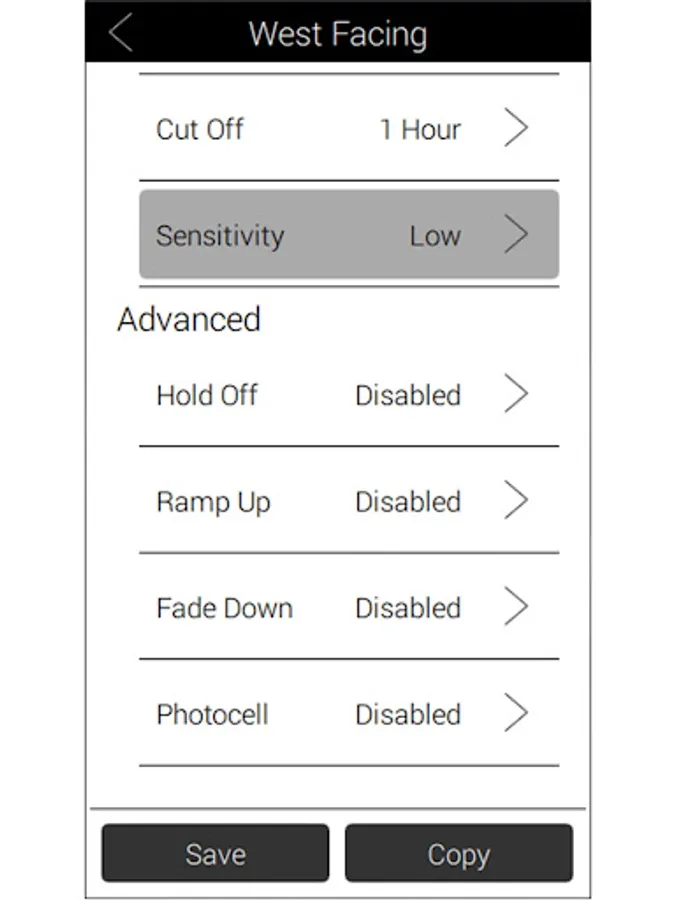Change the Fade Down Disabled value

408,608
